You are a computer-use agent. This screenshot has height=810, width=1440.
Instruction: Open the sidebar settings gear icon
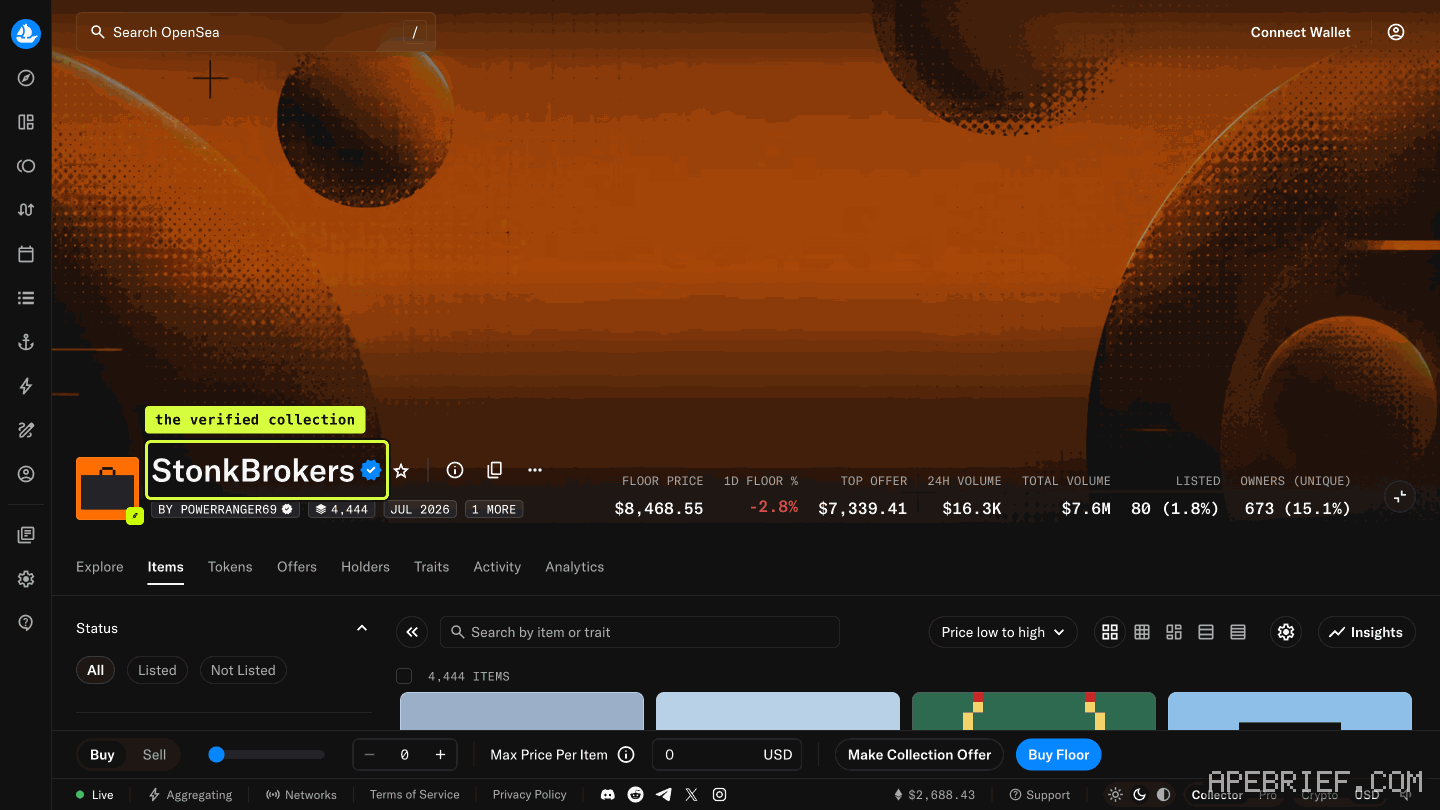coord(26,579)
